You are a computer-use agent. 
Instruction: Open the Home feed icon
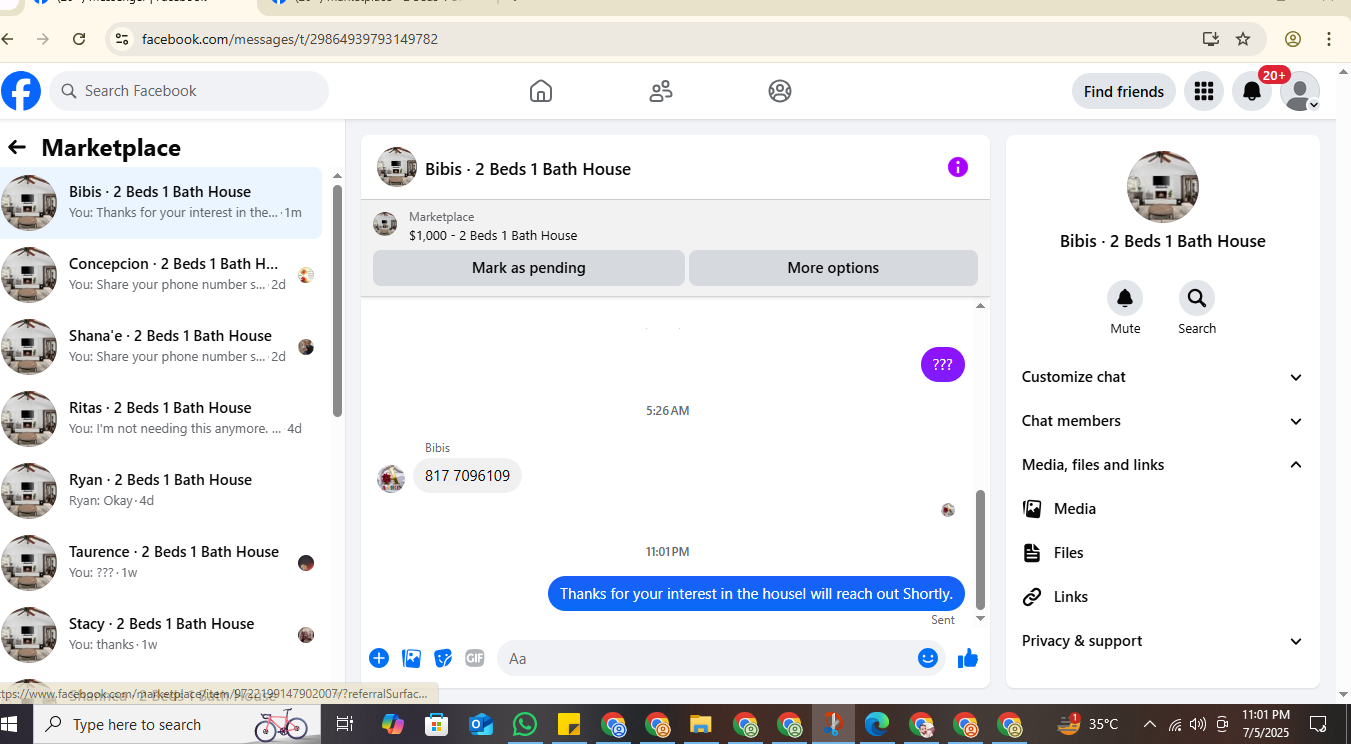click(x=541, y=91)
